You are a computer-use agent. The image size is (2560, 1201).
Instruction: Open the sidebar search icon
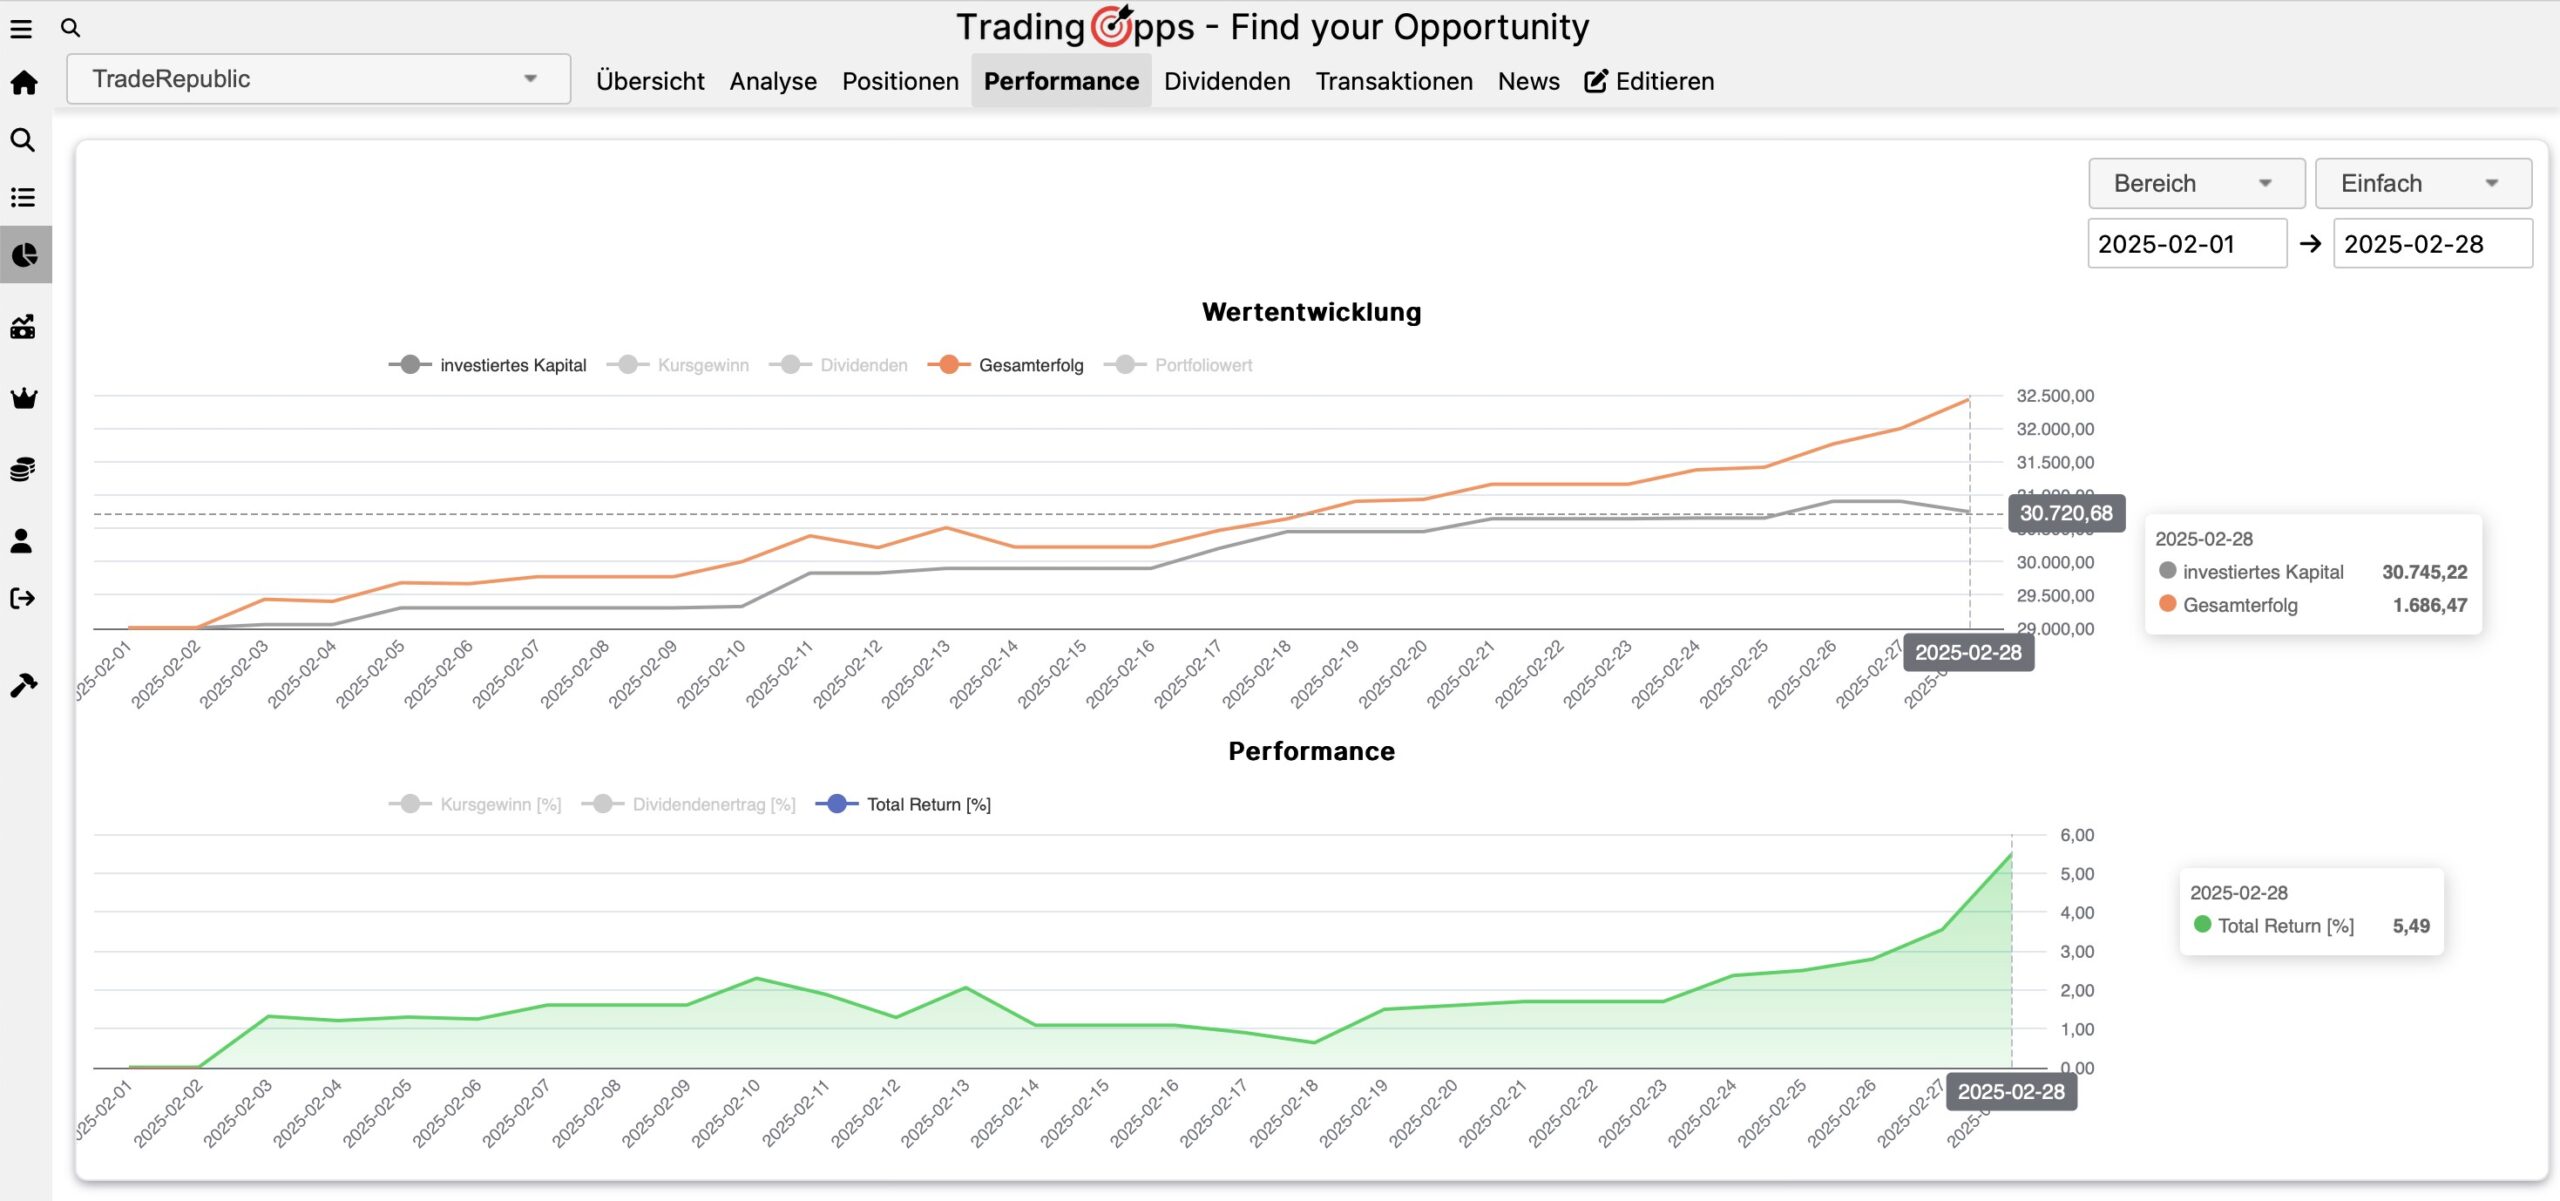(23, 140)
